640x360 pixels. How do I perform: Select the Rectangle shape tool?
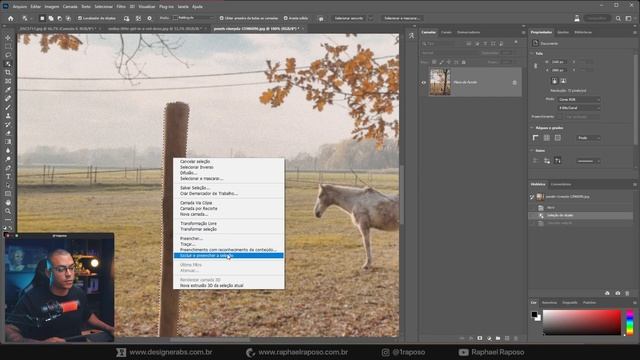coord(8,194)
